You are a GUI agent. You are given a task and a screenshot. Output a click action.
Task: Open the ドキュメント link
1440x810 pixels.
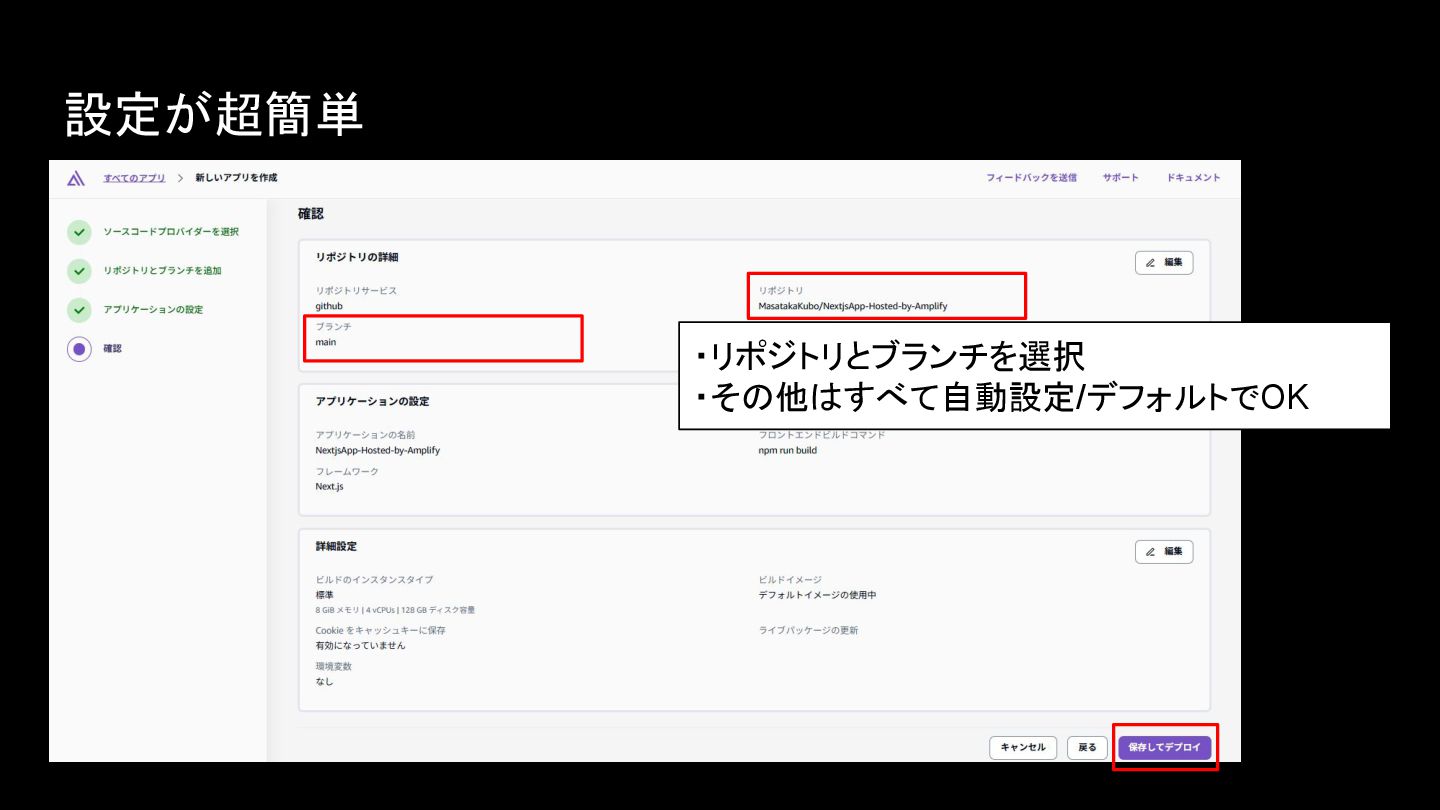1193,178
